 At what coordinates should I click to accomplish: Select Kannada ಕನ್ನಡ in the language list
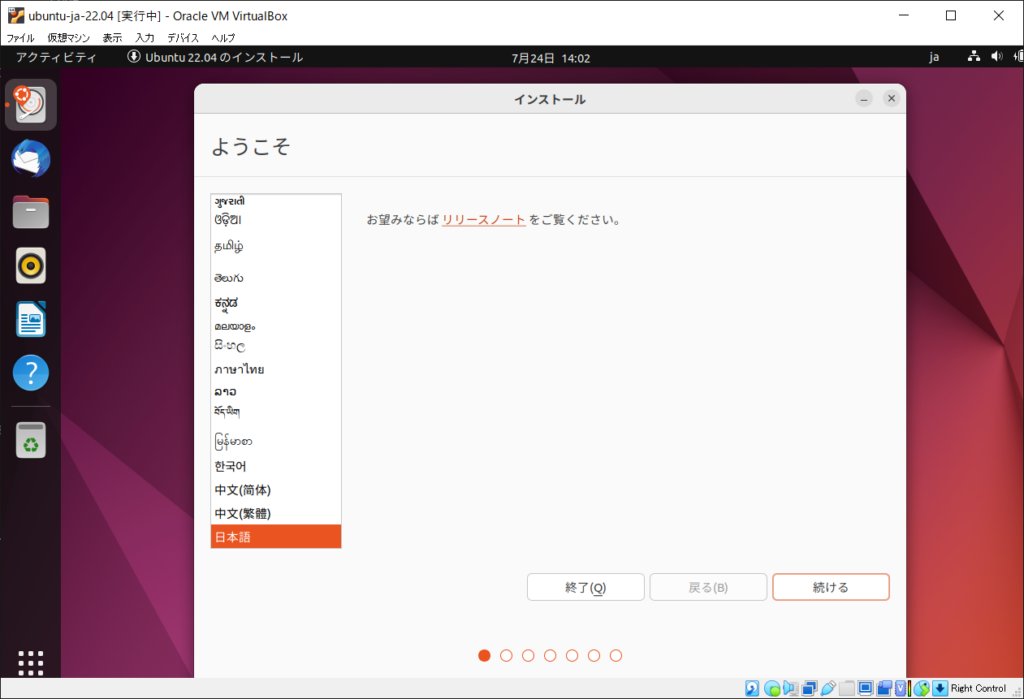(276, 302)
